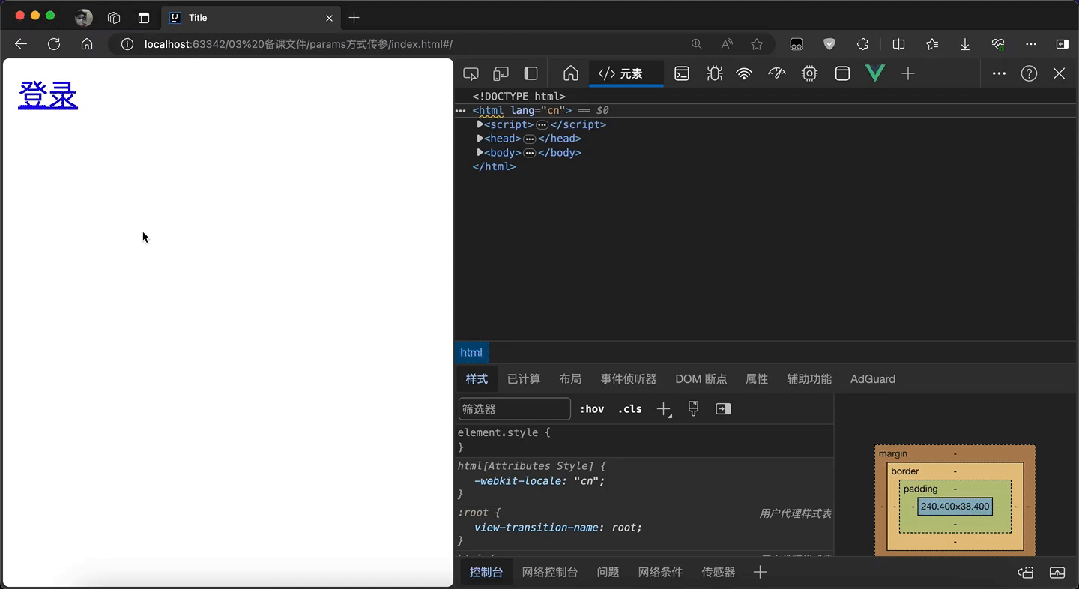Expand the script node in DOM tree

coord(480,125)
